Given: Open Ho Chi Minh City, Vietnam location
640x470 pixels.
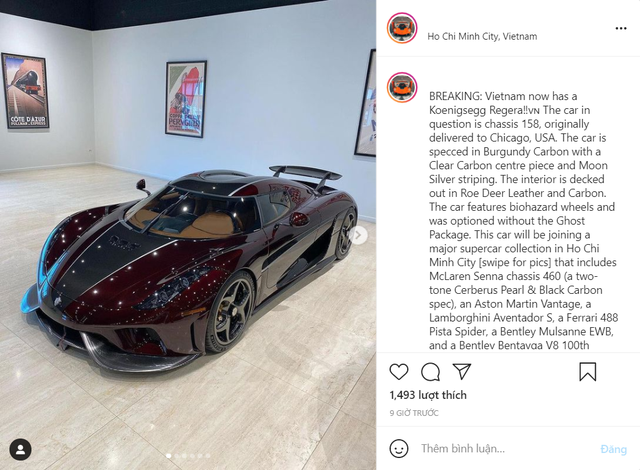Looking at the screenshot, I should tap(482, 36).
